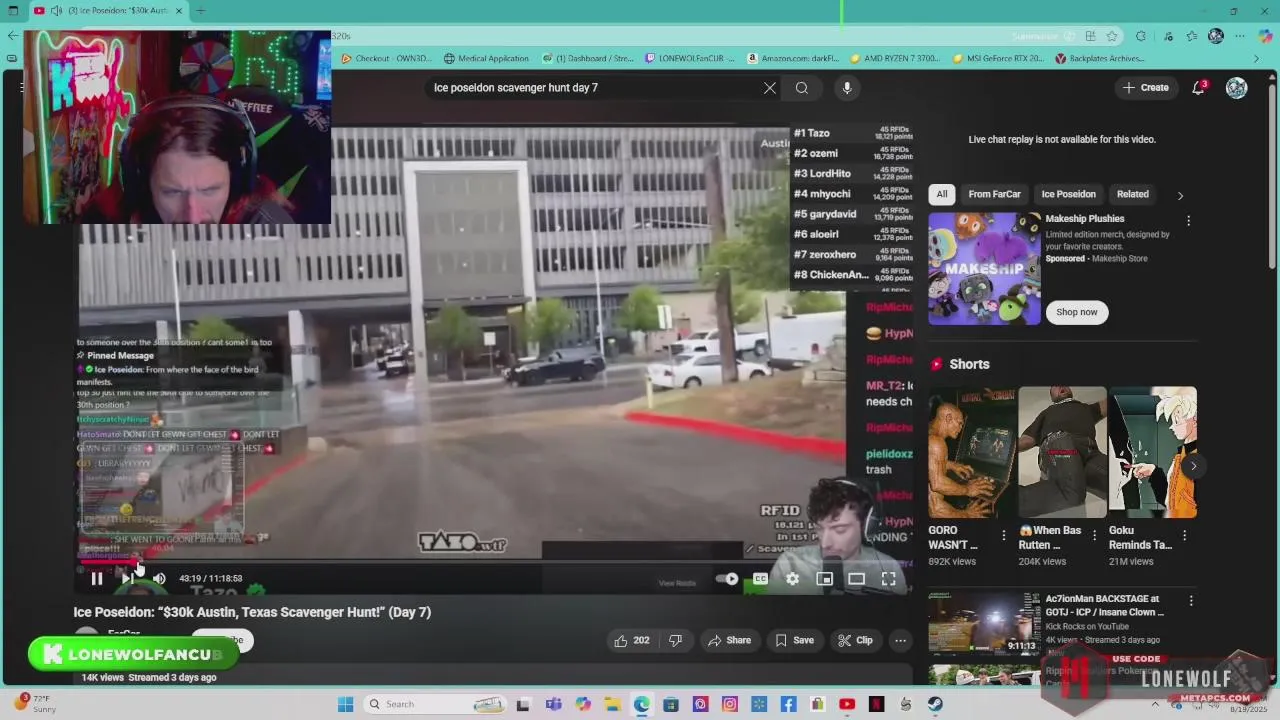Image resolution: width=1280 pixels, height=720 pixels.
Task: Open the Makeship Plushies ad thumbnail
Action: coord(984,268)
